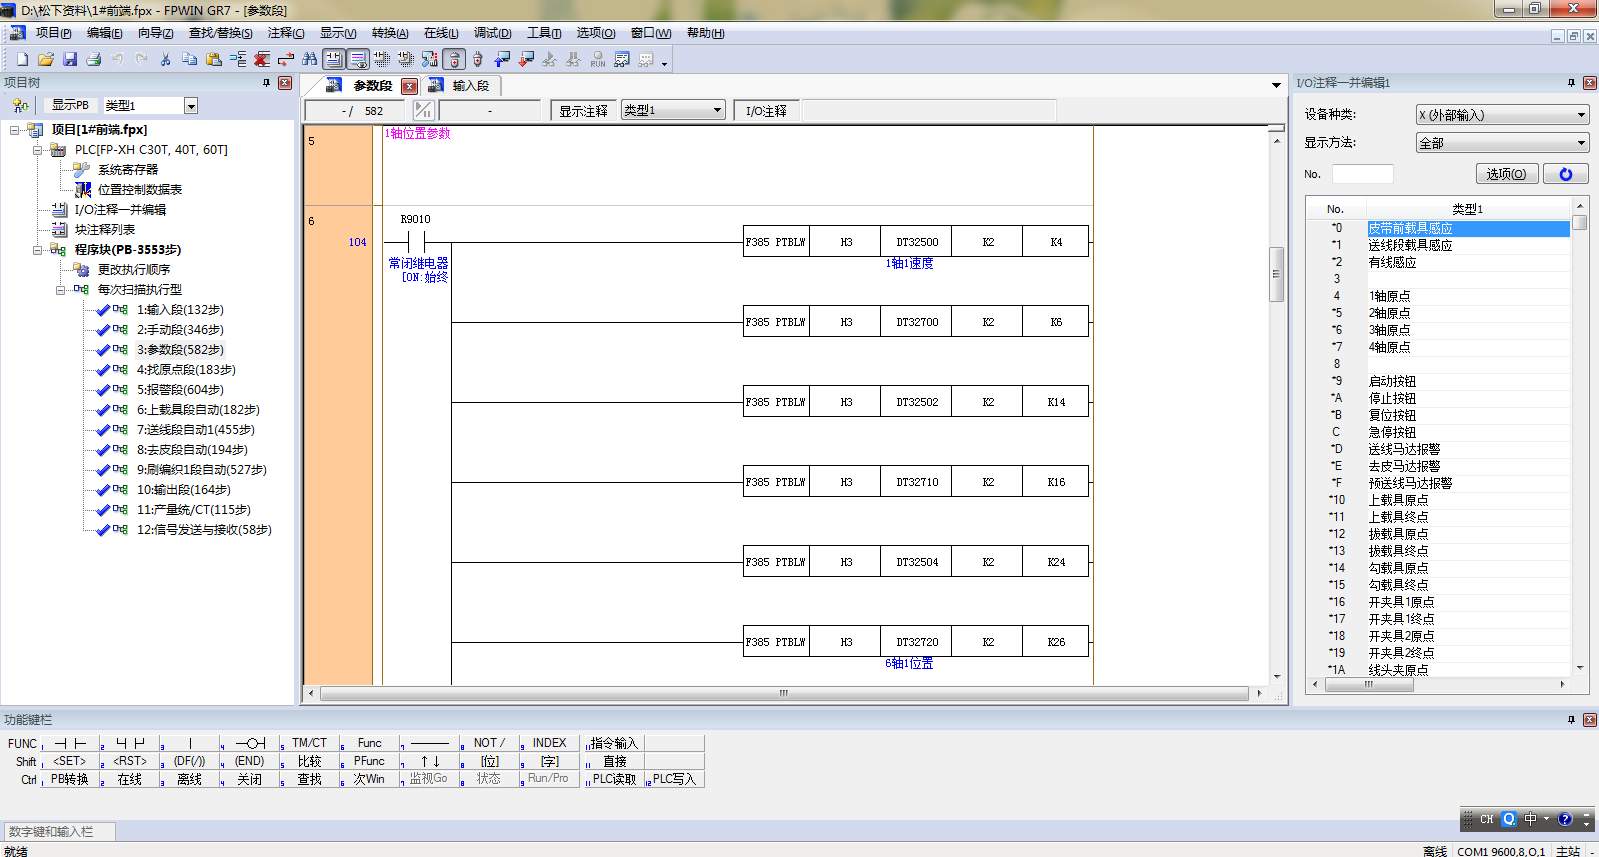This screenshot has height=857, width=1599.
Task: Collapse the 每次扫描执行型 node
Action: [61, 290]
